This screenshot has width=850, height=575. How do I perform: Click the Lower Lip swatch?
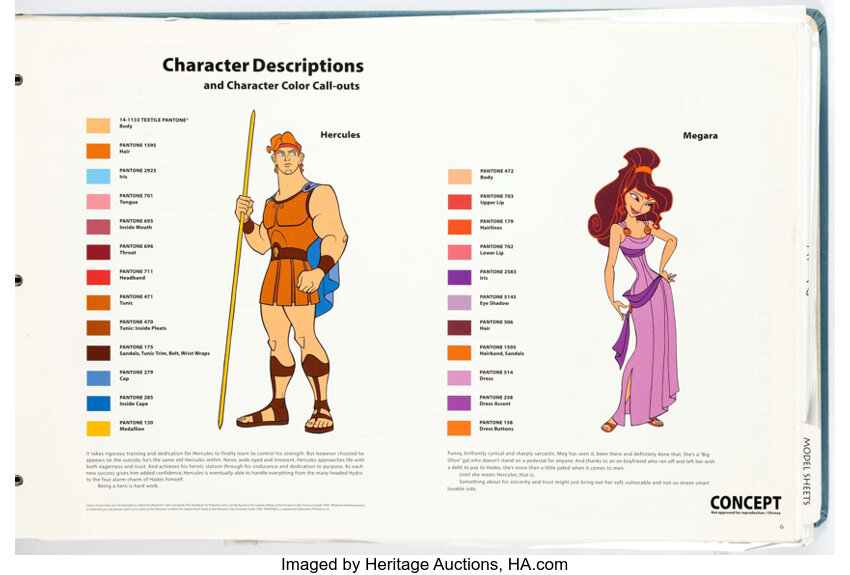click(x=459, y=252)
